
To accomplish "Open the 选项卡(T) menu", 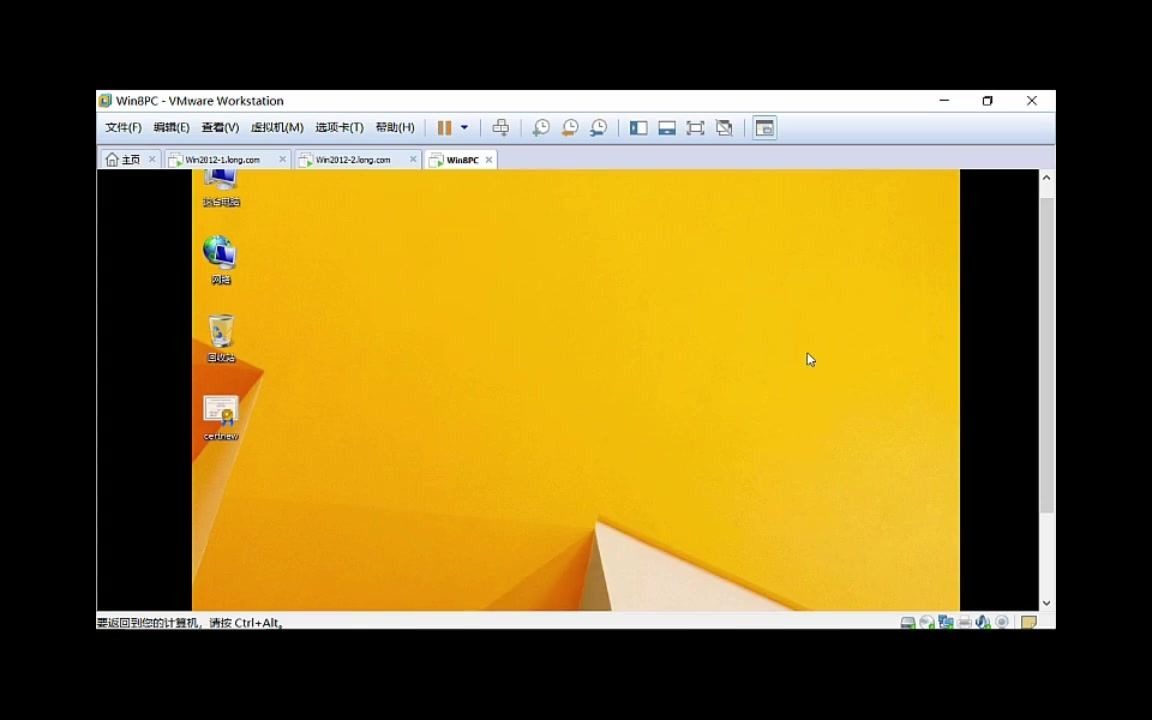I will coord(337,127).
